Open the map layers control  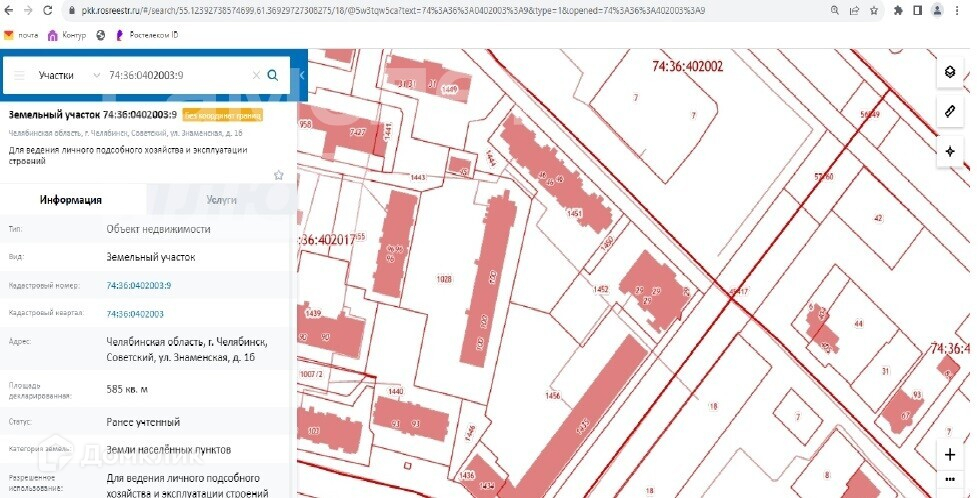[949, 74]
